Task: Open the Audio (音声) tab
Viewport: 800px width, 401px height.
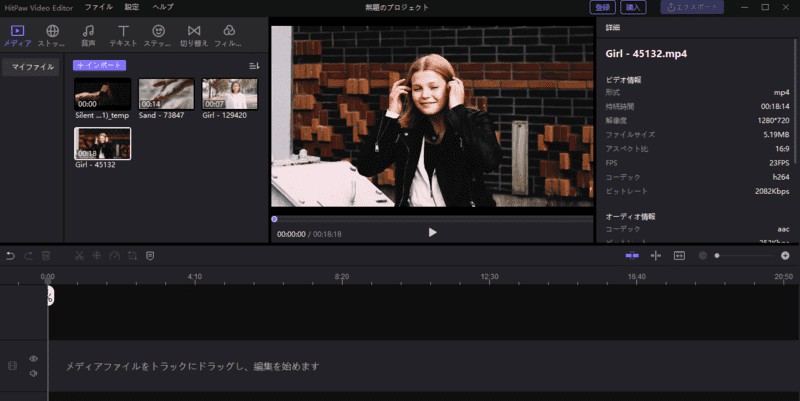Action: (x=88, y=36)
